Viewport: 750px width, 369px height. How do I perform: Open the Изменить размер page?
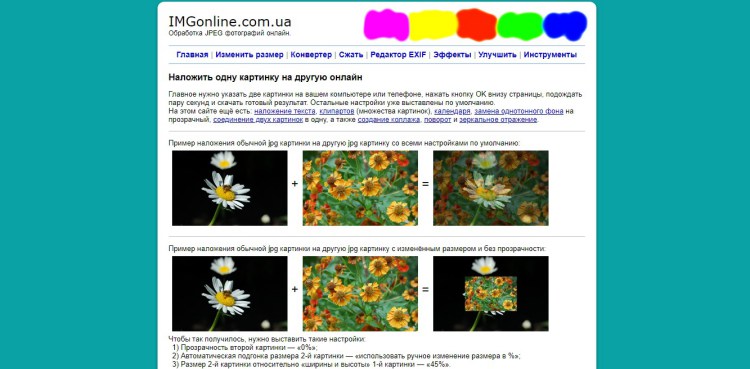[x=249, y=55]
